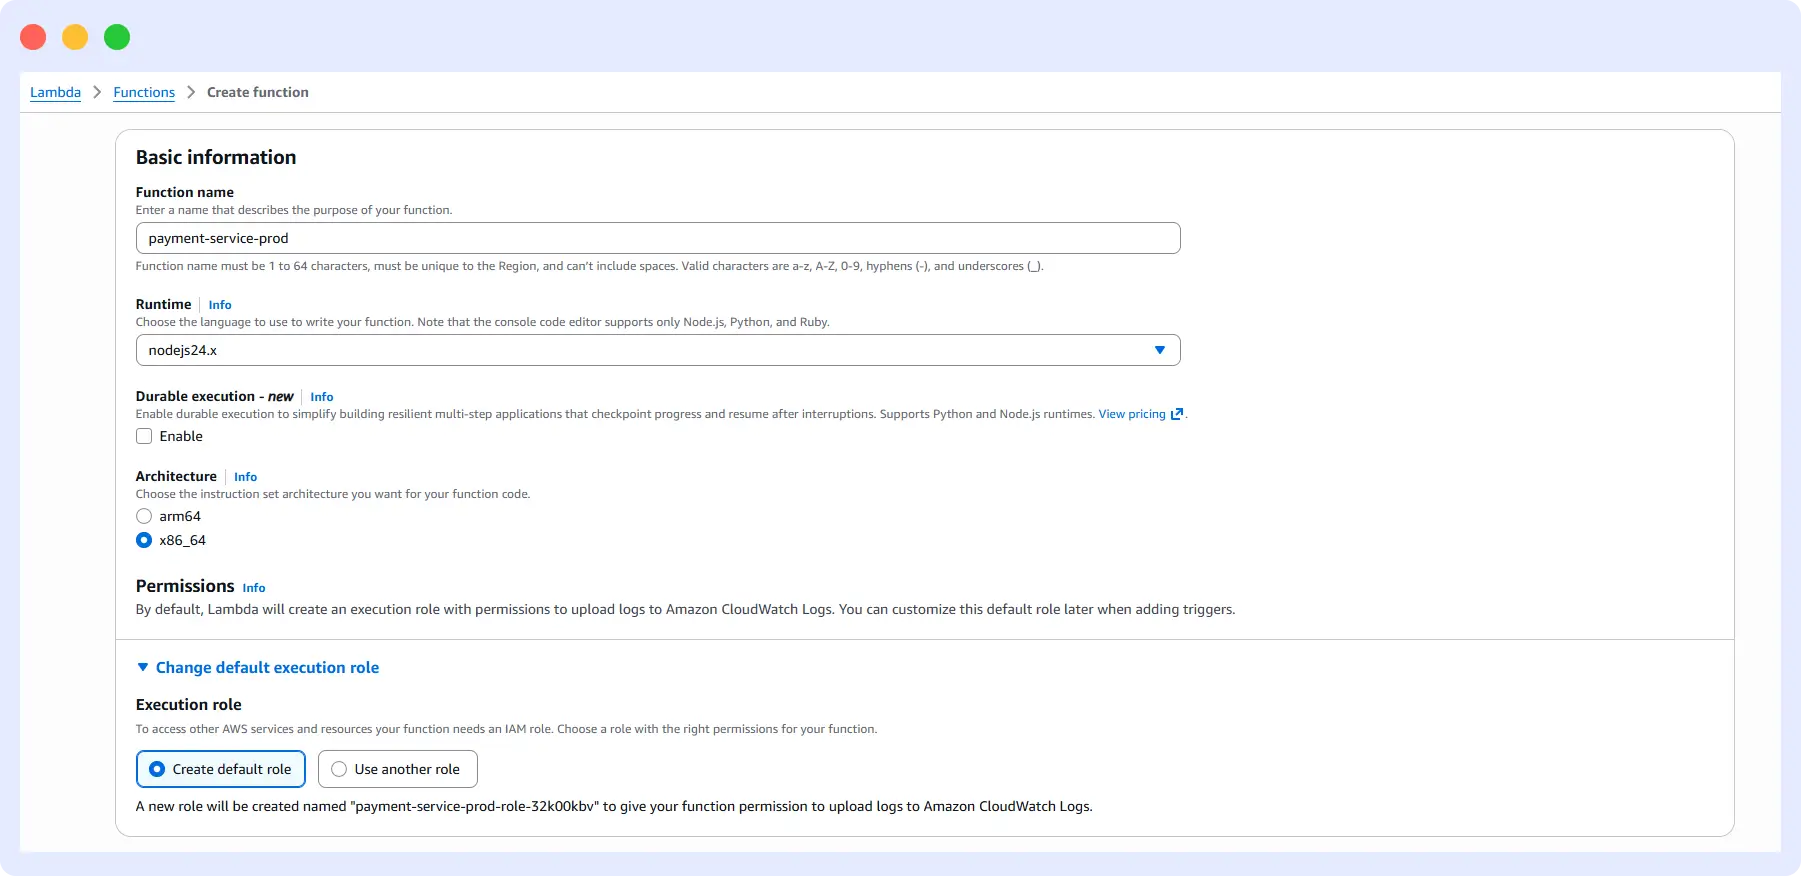Click the Function name input field
The width and height of the screenshot is (1801, 876).
[x=658, y=238]
